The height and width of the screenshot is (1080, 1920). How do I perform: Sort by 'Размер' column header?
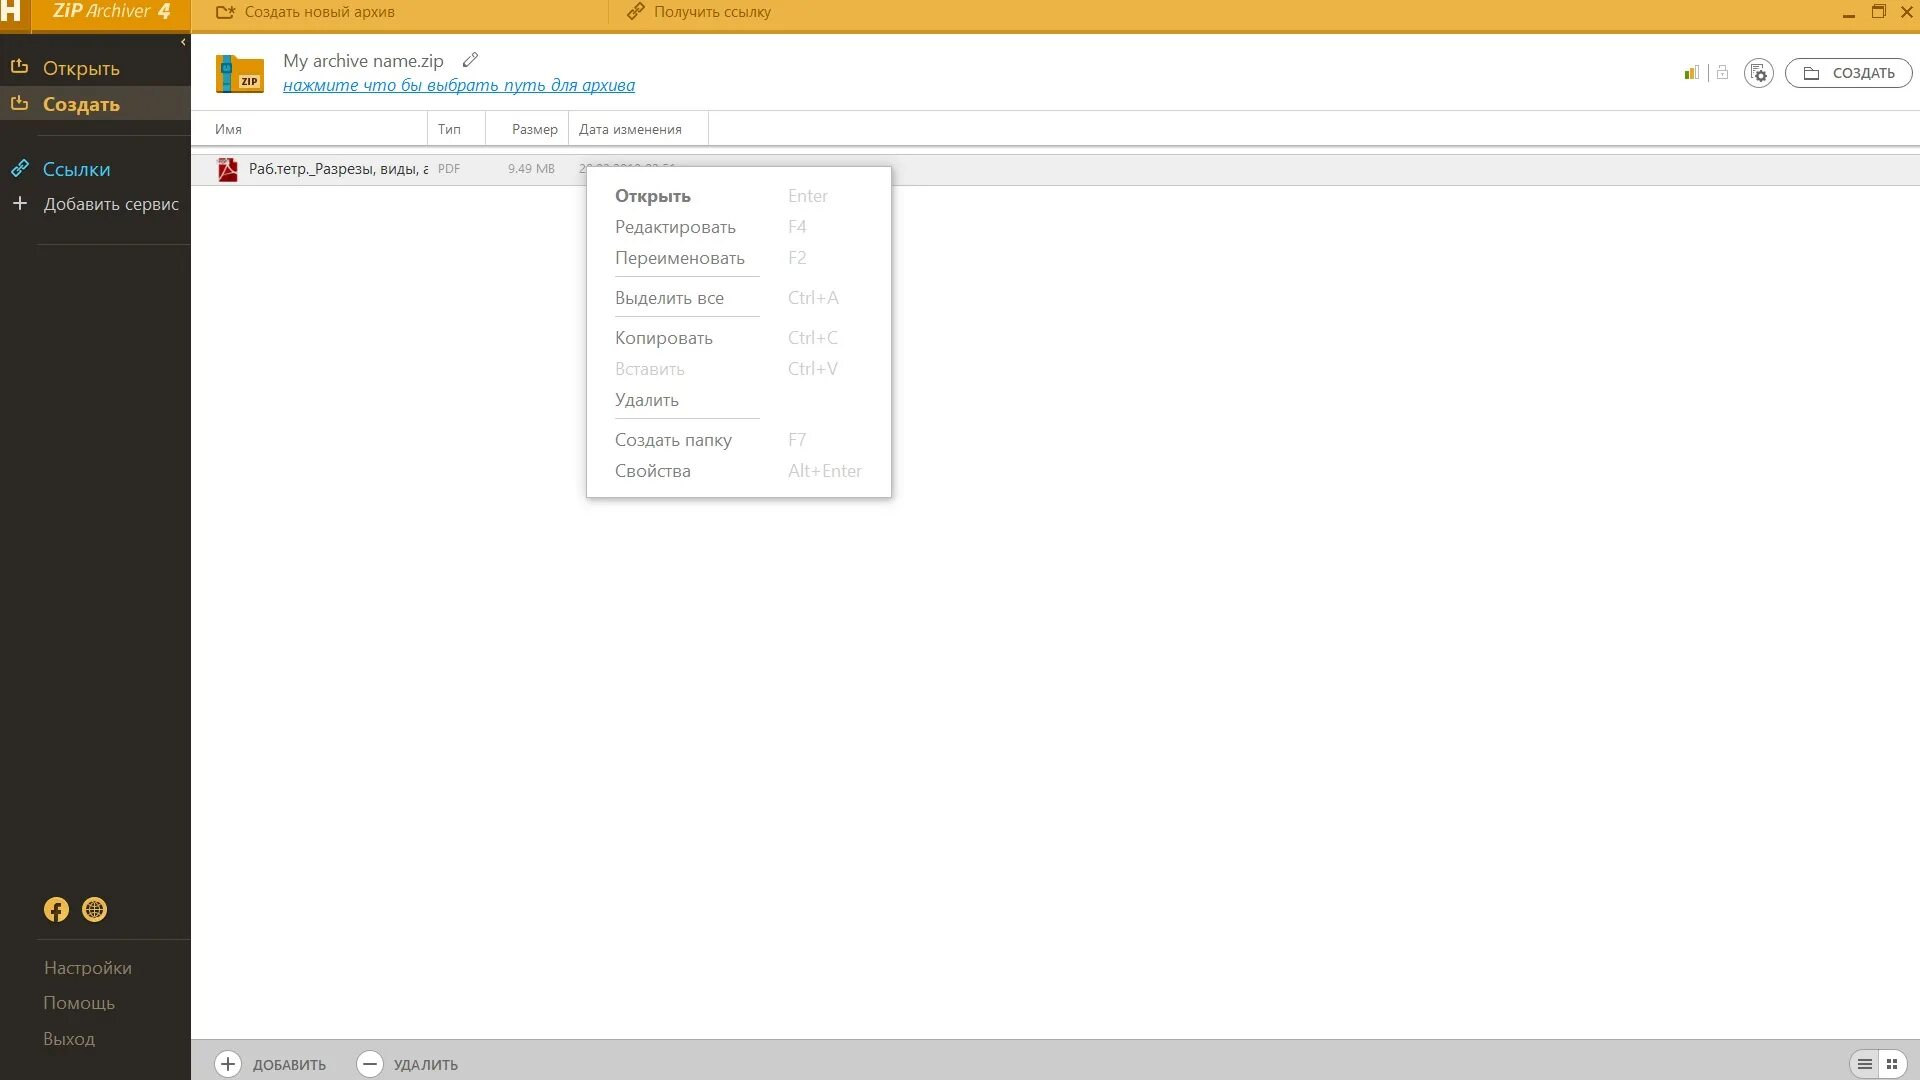point(534,129)
